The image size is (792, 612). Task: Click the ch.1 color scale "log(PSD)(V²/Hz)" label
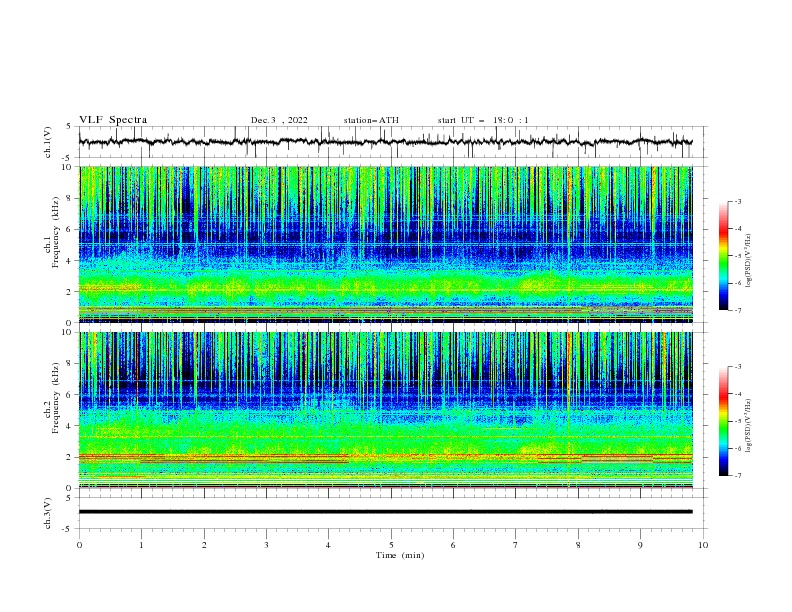[749, 261]
